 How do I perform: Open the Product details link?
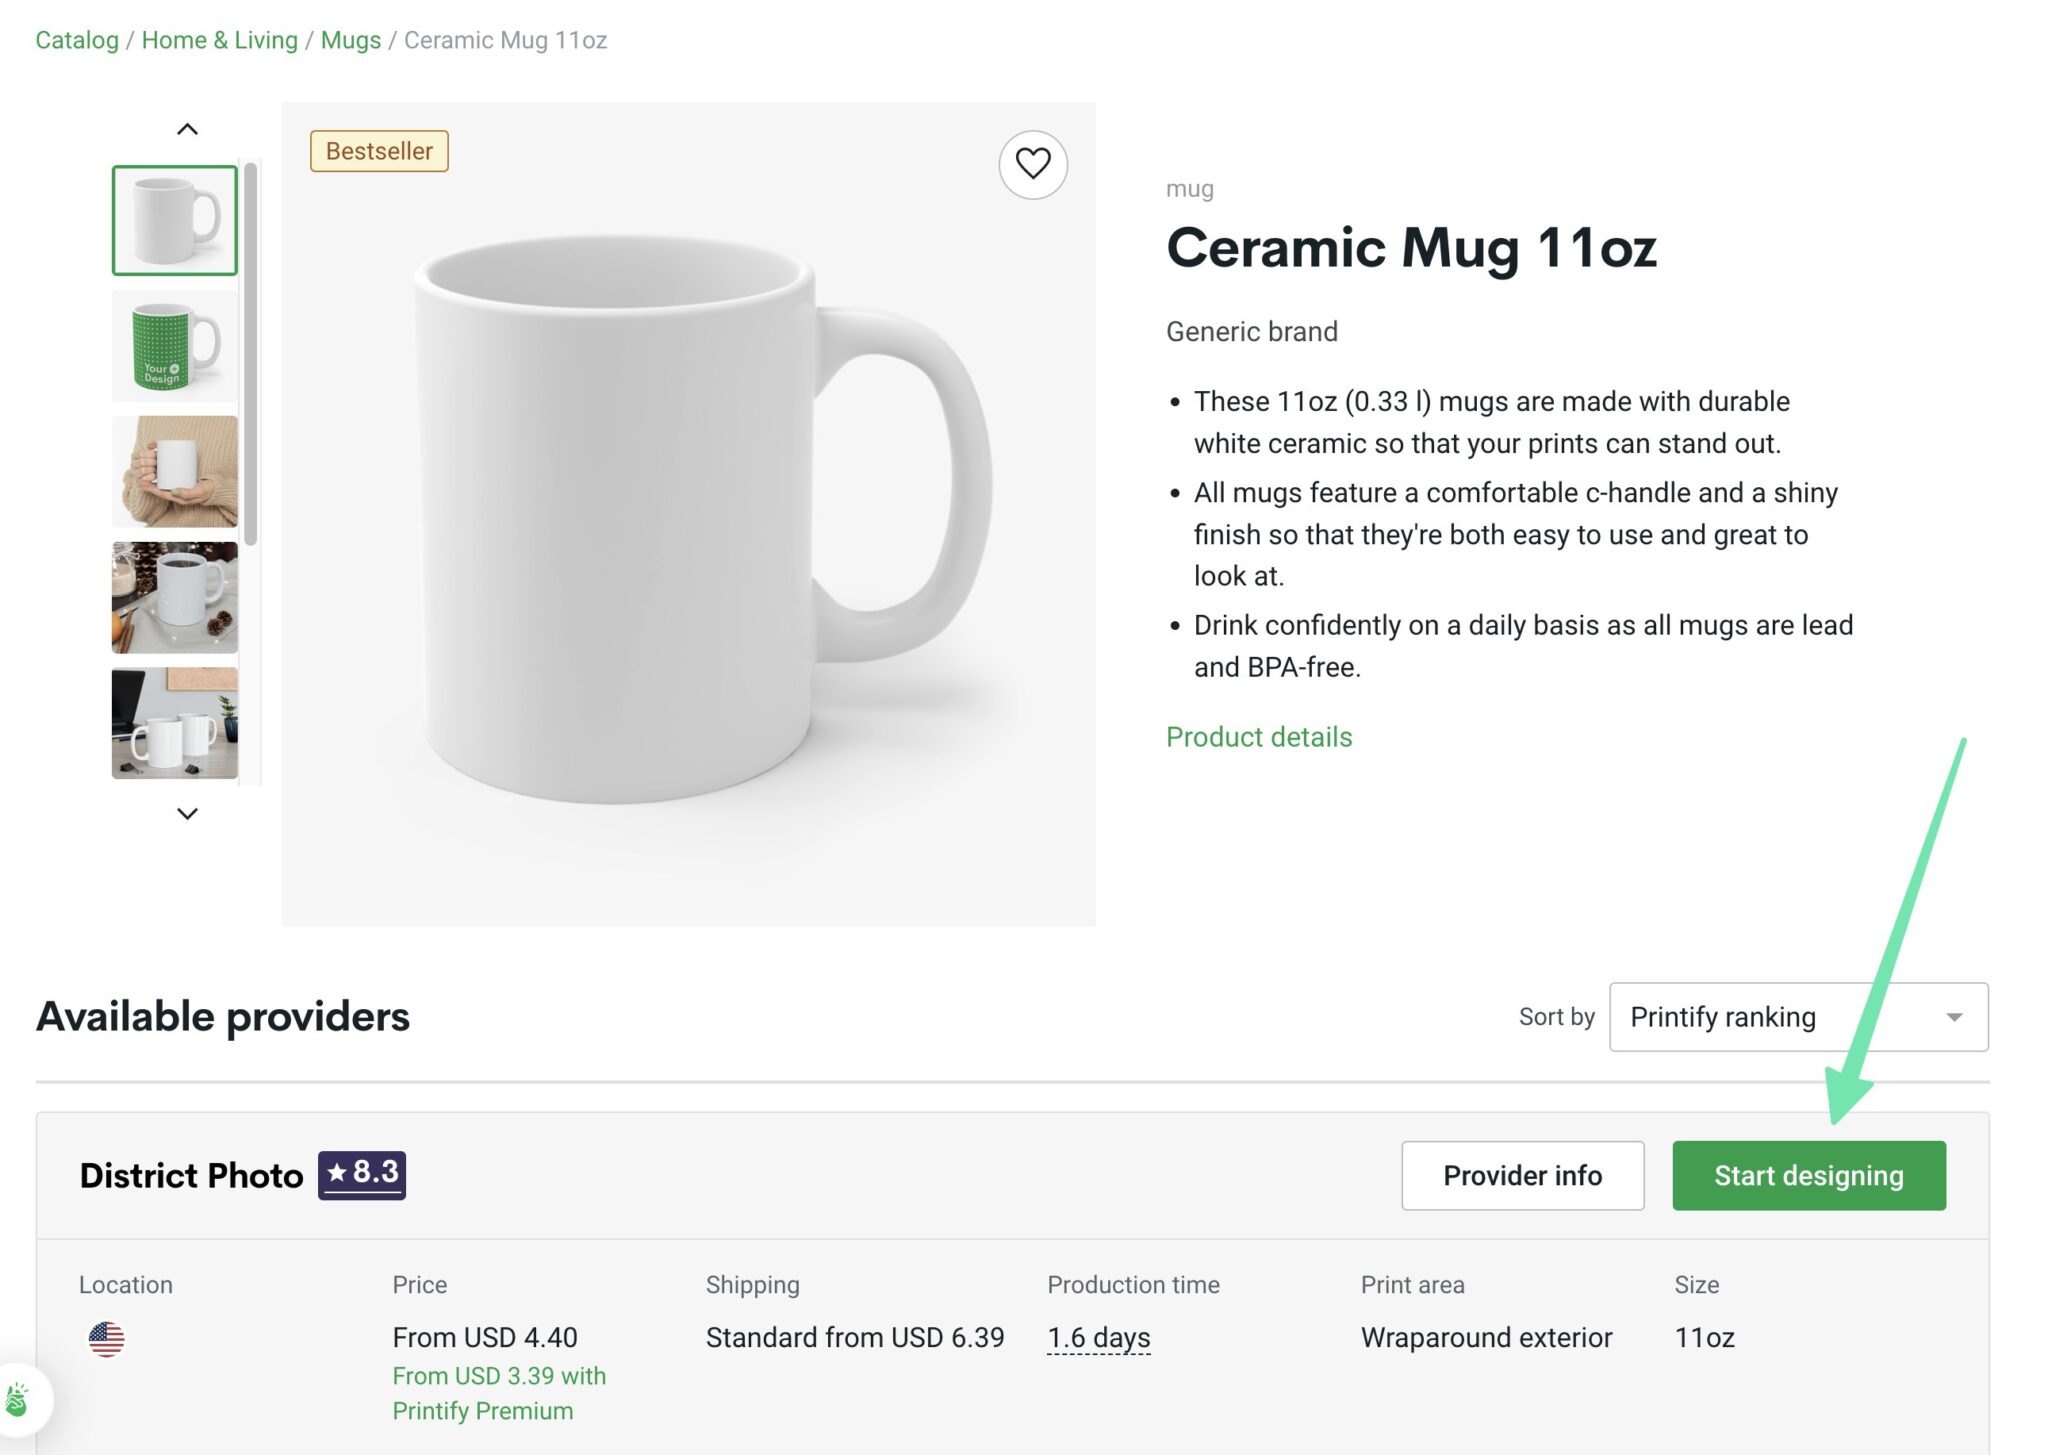pos(1258,737)
